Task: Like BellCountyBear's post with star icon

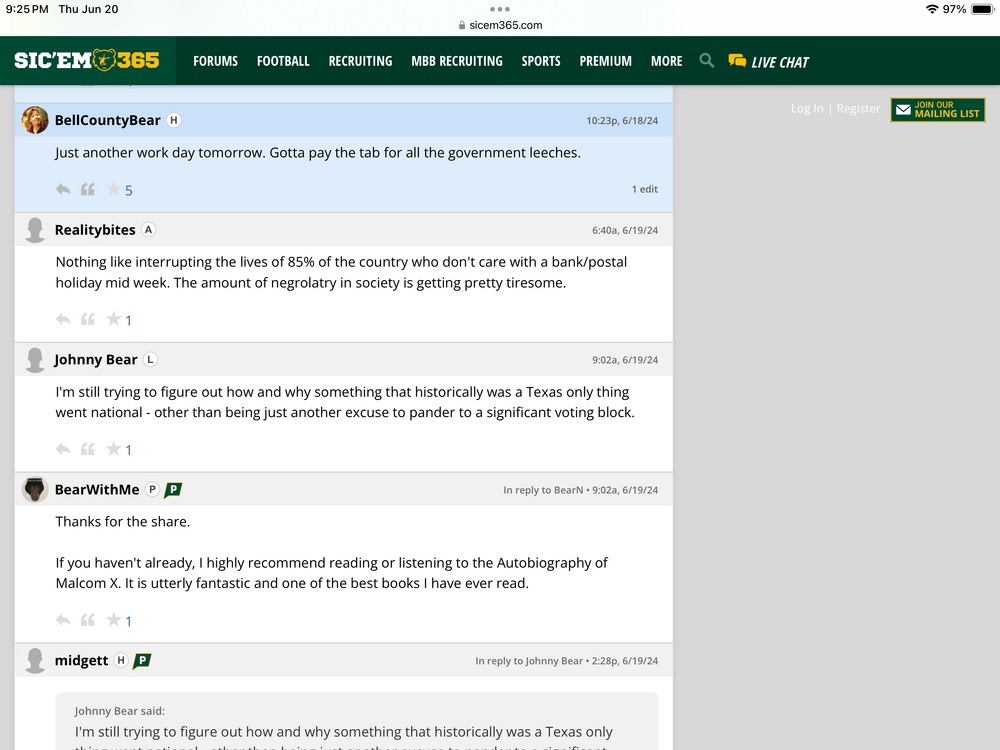Action: click(x=113, y=189)
